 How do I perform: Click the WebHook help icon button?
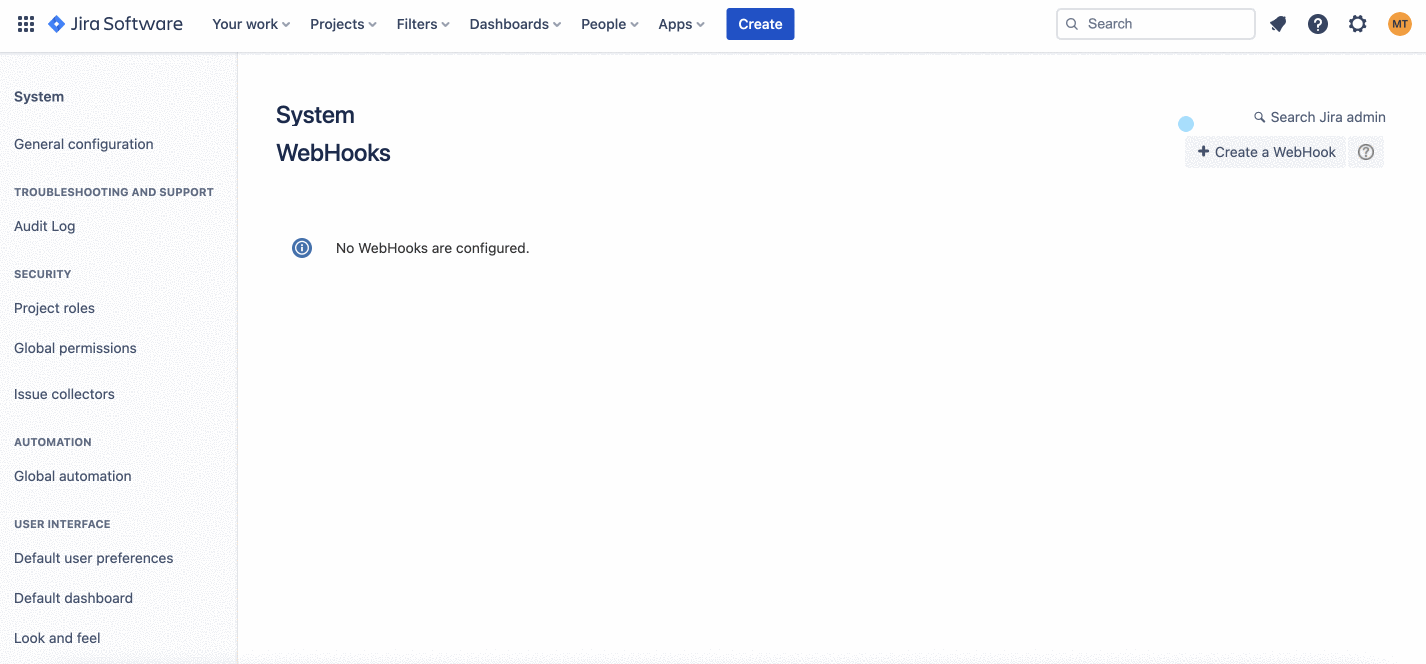click(1366, 152)
